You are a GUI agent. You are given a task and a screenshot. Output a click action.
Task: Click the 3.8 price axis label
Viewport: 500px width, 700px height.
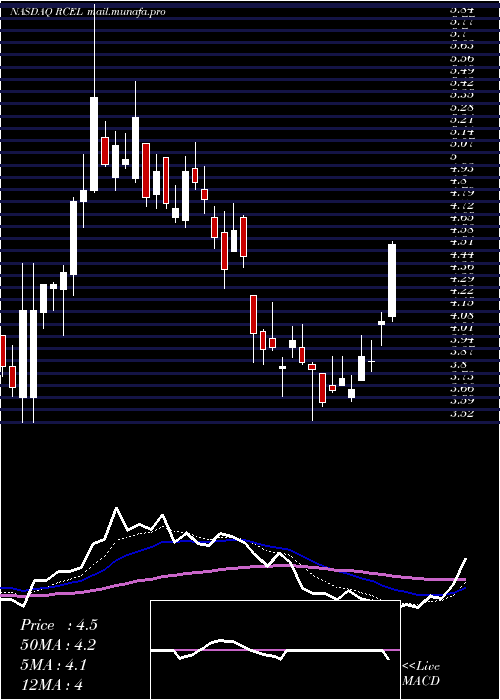[x=458, y=364]
